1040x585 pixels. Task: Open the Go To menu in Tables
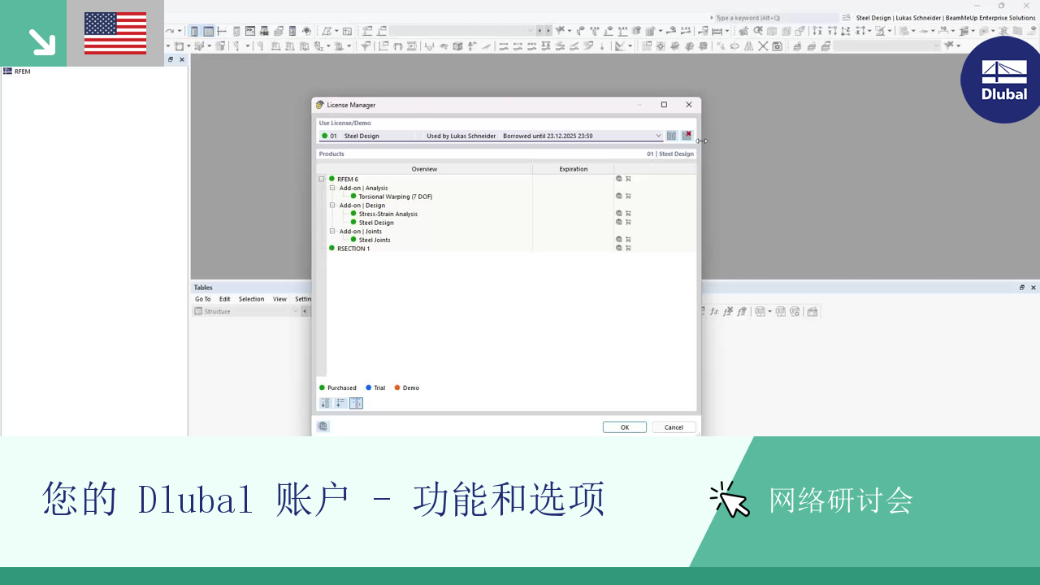203,299
